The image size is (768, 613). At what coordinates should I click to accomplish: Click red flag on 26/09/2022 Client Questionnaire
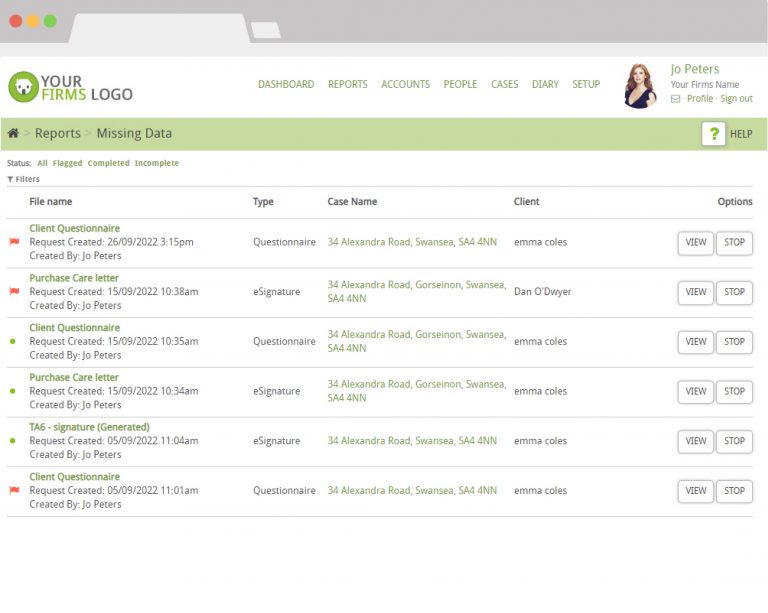click(14, 242)
